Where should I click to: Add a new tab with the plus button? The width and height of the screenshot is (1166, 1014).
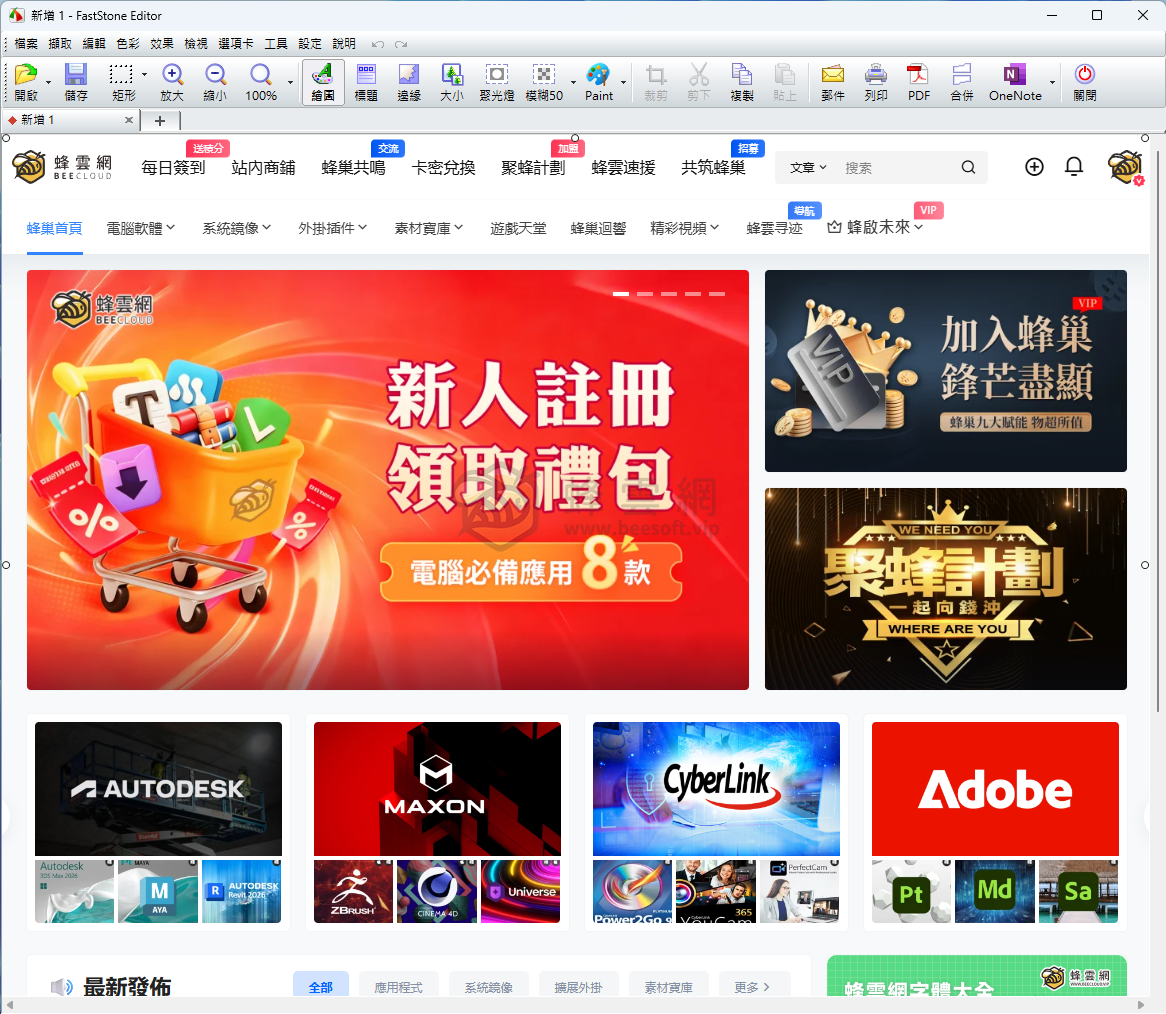[160, 120]
